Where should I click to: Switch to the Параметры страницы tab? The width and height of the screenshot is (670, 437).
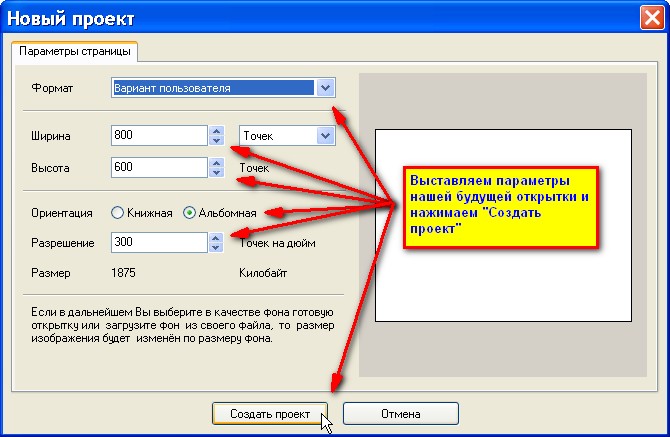tap(75, 52)
